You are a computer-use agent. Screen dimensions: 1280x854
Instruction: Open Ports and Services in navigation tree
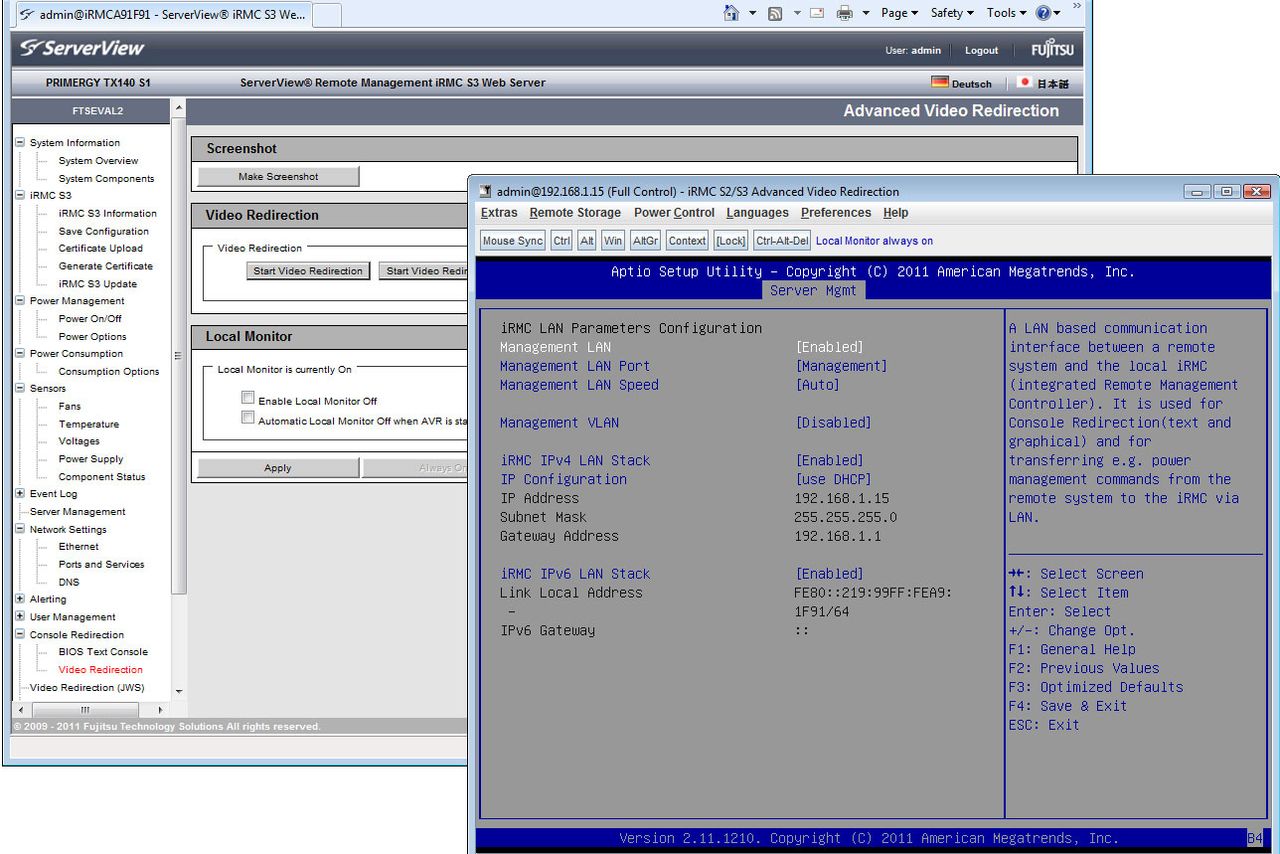tap(101, 564)
